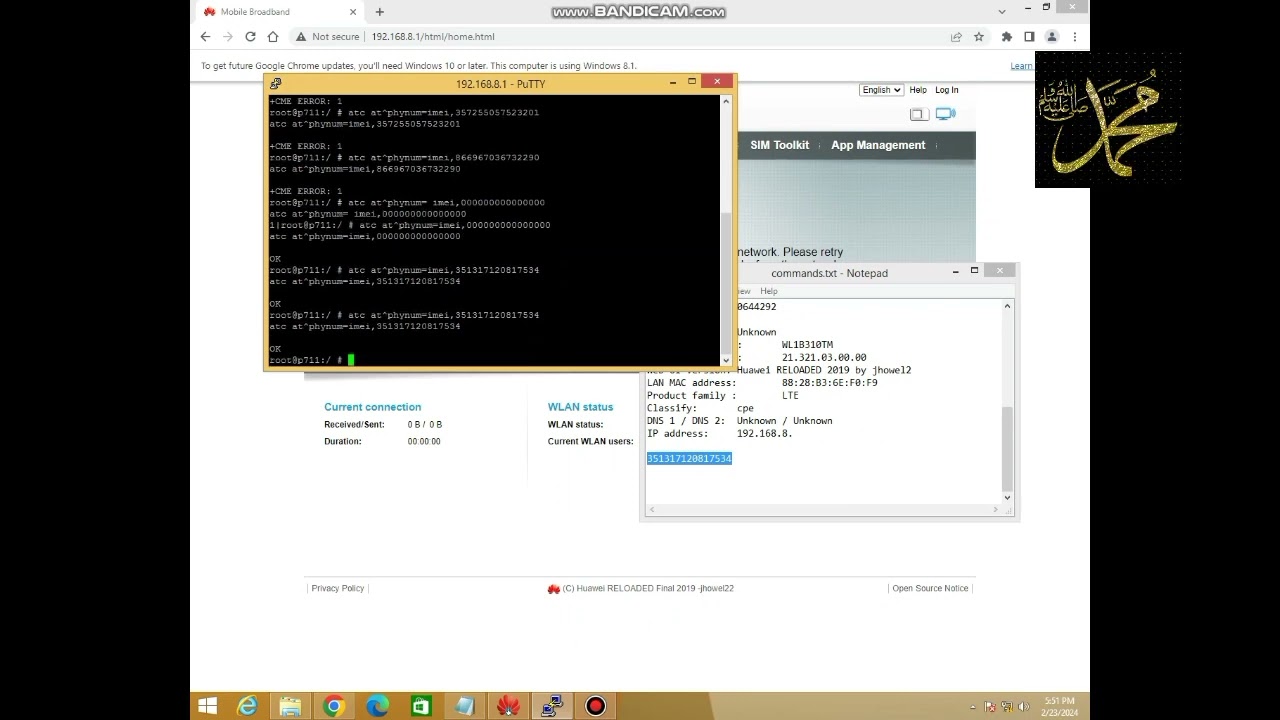Open Huawei app on taskbar
This screenshot has height=720, width=1280.
point(508,706)
